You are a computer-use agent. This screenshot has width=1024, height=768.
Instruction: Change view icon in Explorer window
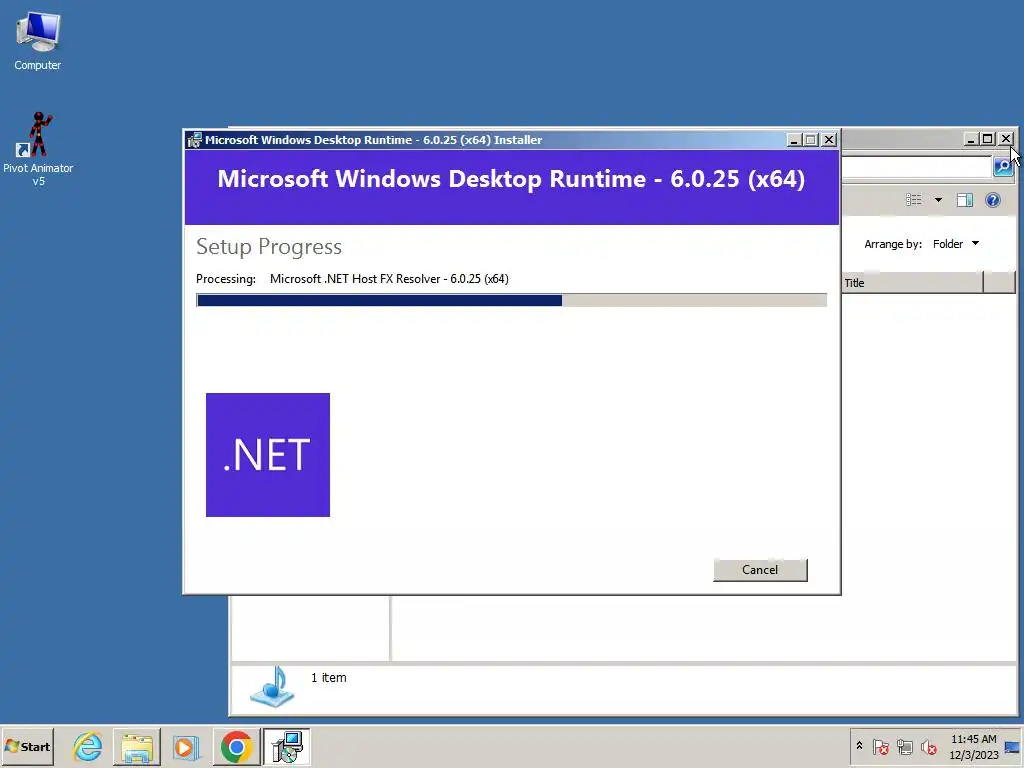coord(914,200)
